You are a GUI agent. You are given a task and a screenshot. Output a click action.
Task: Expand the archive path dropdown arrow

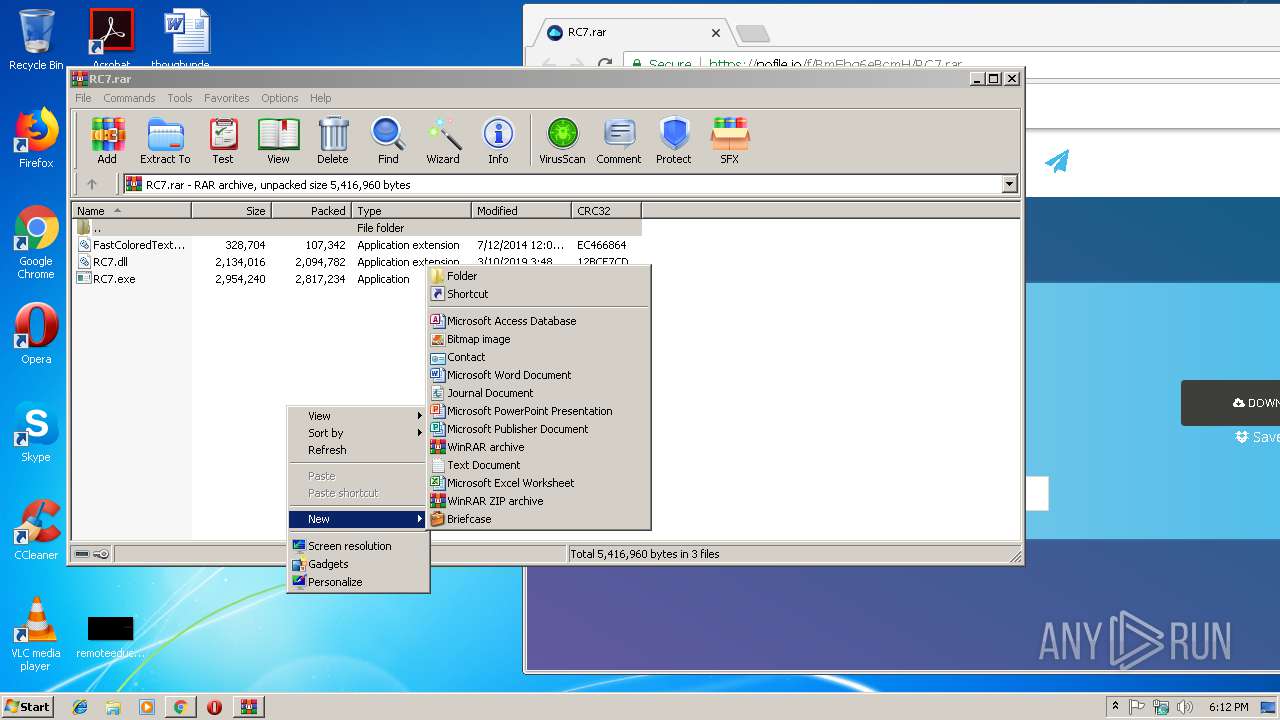pyautogui.click(x=1009, y=184)
